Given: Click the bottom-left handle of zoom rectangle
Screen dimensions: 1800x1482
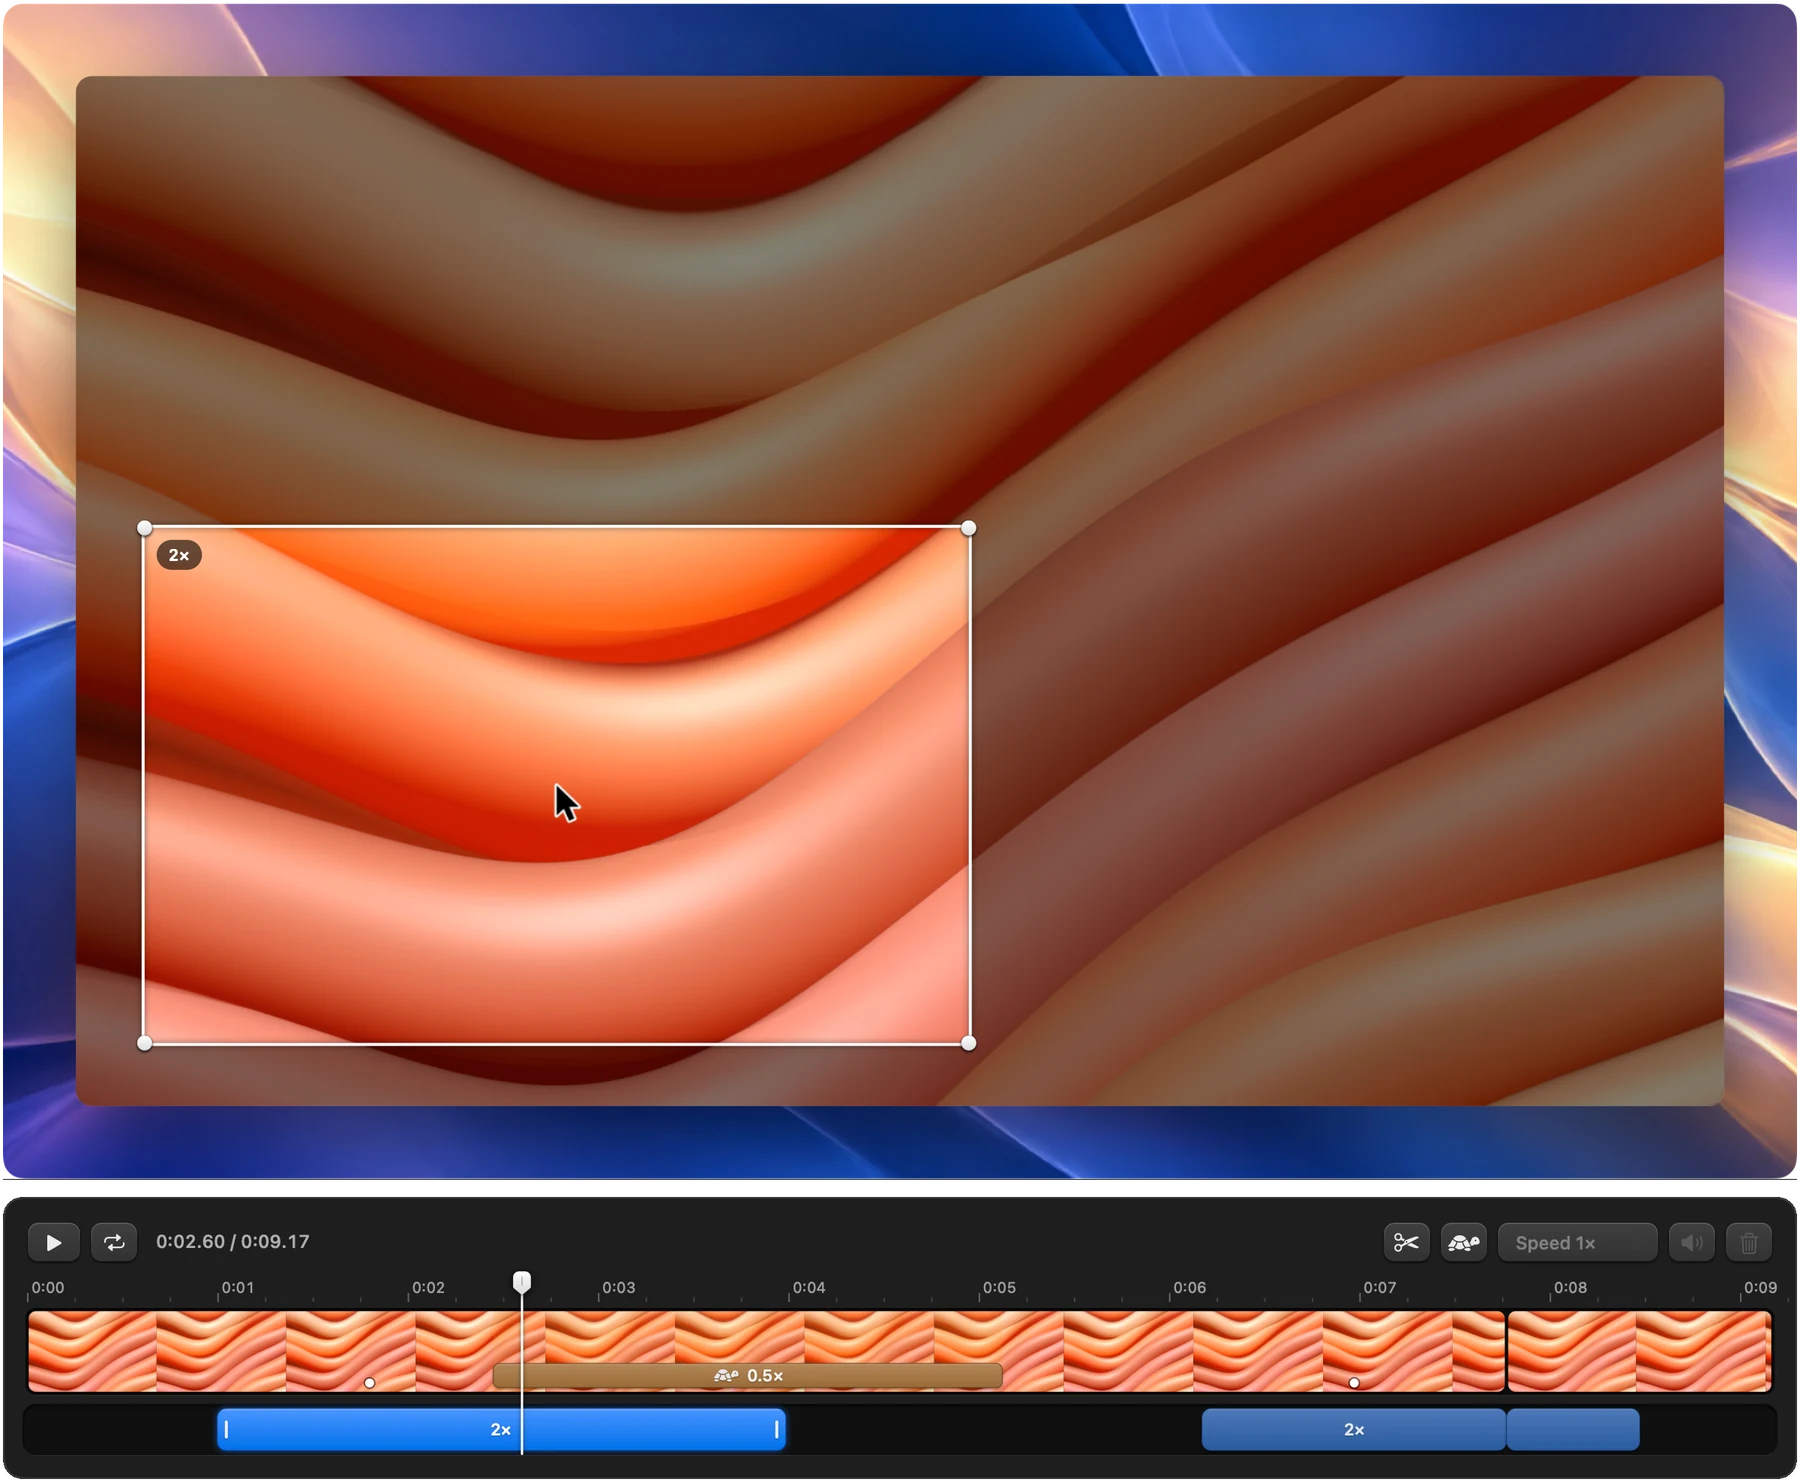Looking at the screenshot, I should [x=145, y=1043].
